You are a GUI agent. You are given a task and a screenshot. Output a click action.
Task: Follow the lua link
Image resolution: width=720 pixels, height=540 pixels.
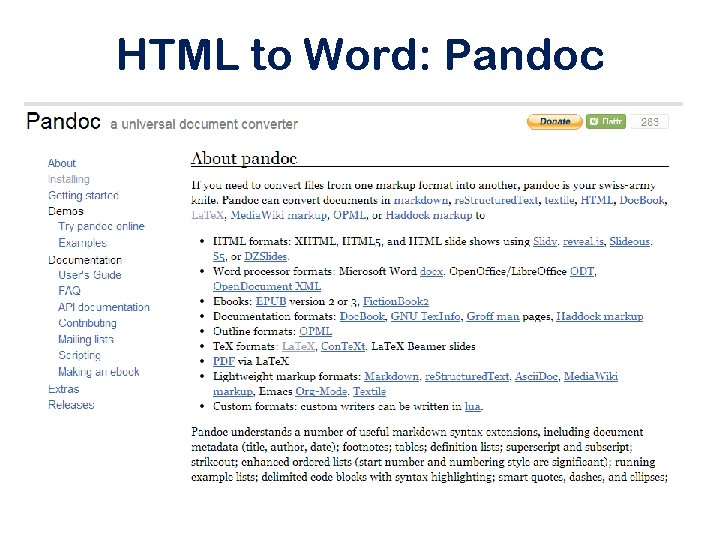[472, 407]
